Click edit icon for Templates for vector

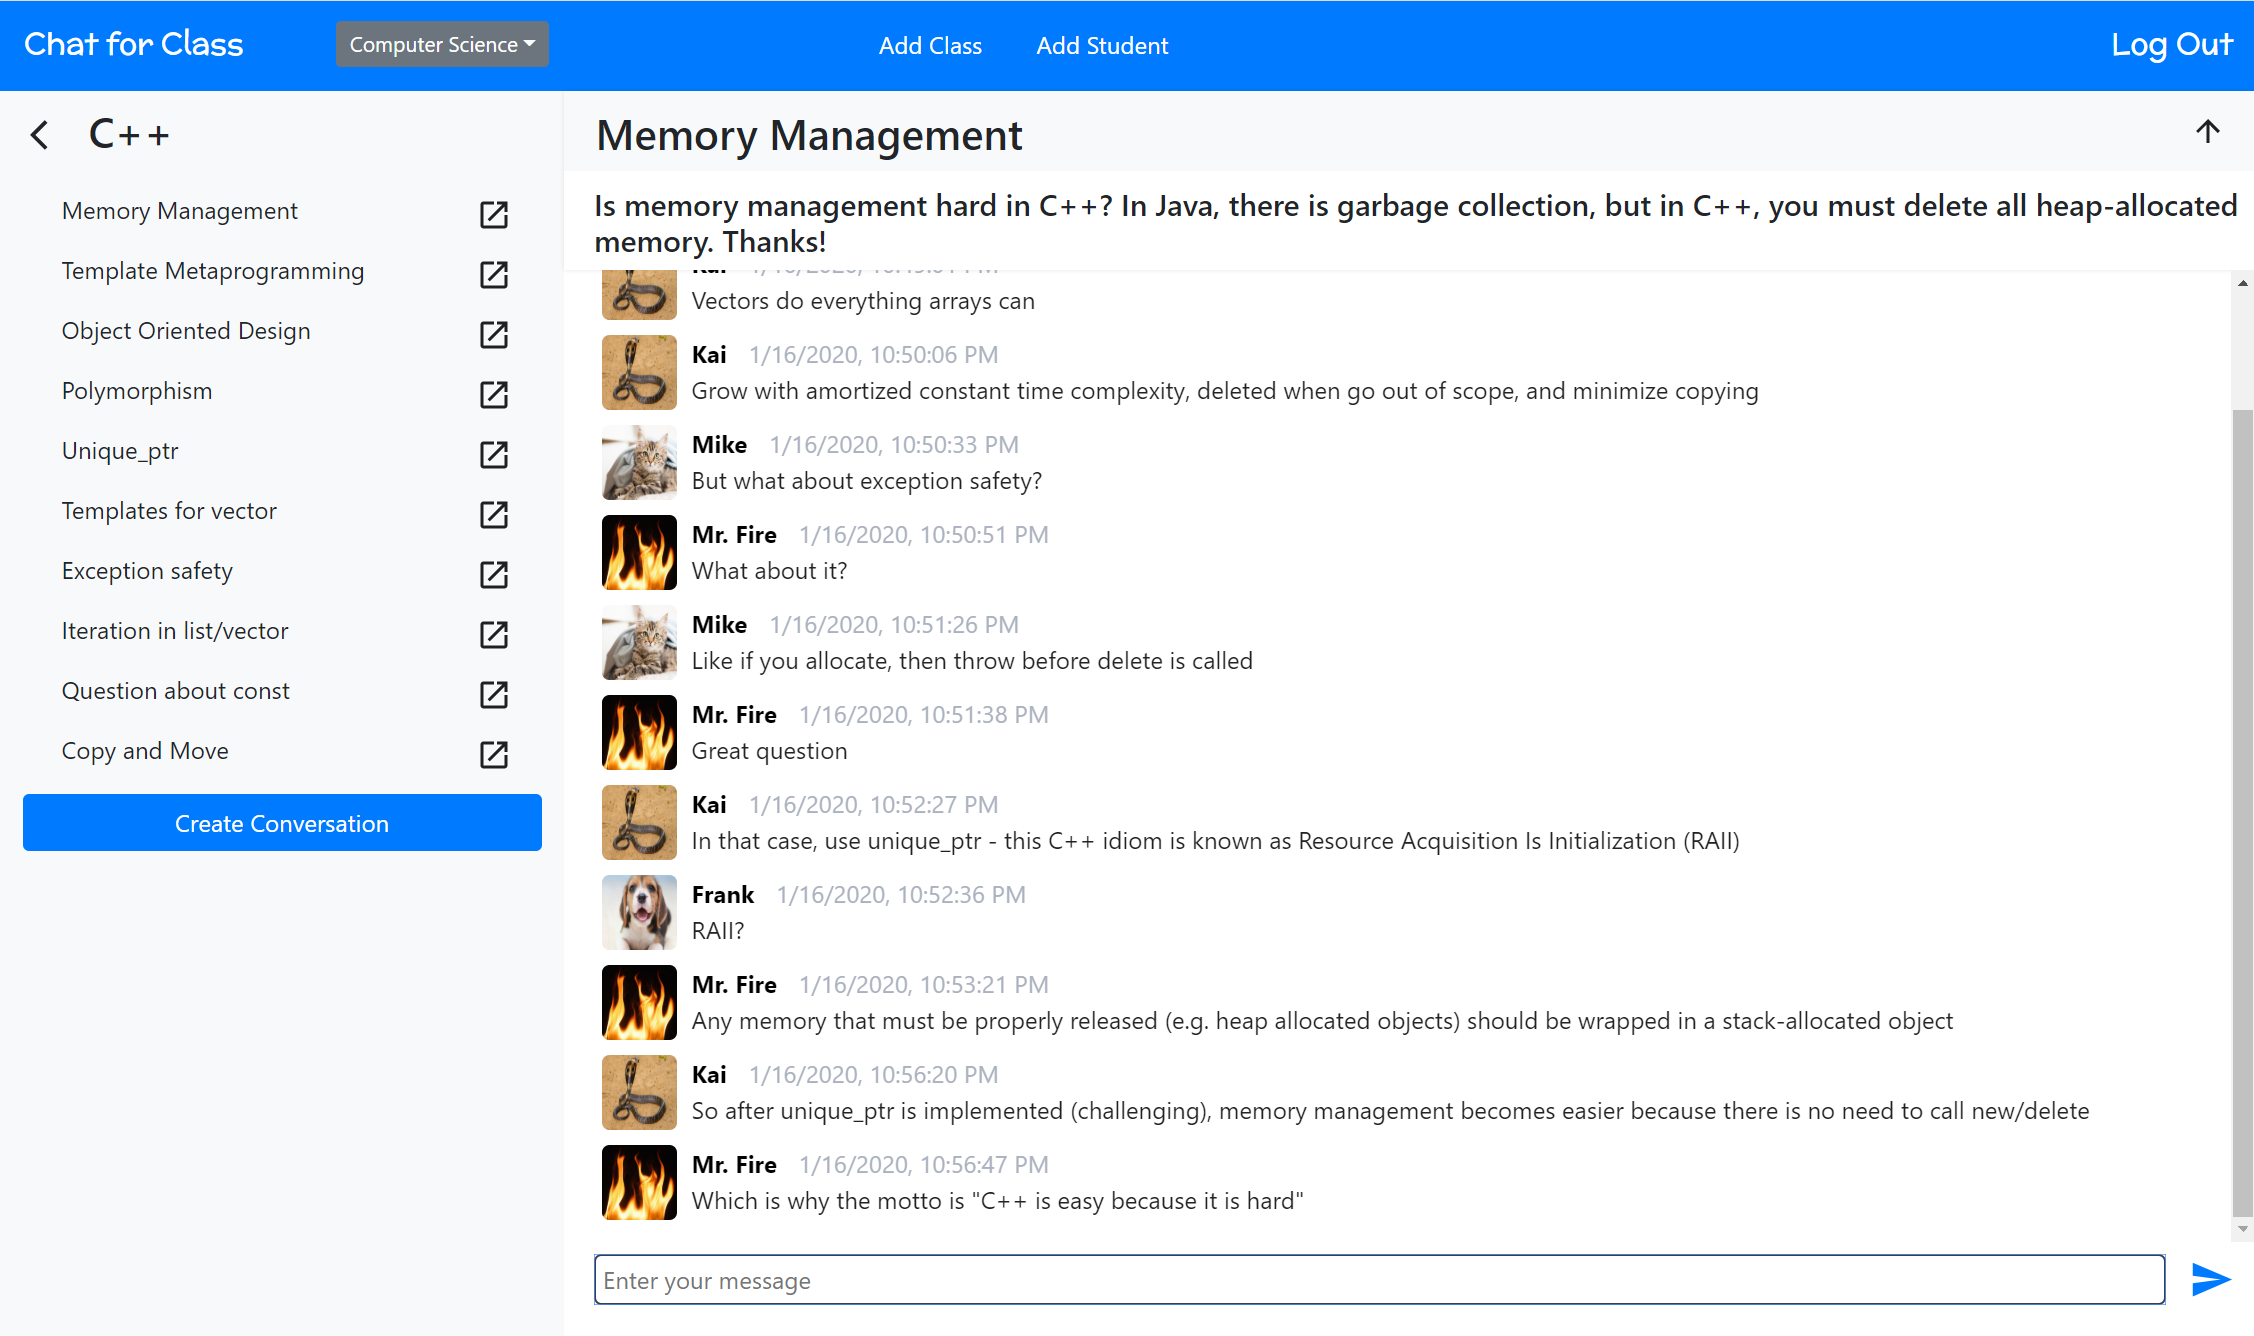[494, 513]
